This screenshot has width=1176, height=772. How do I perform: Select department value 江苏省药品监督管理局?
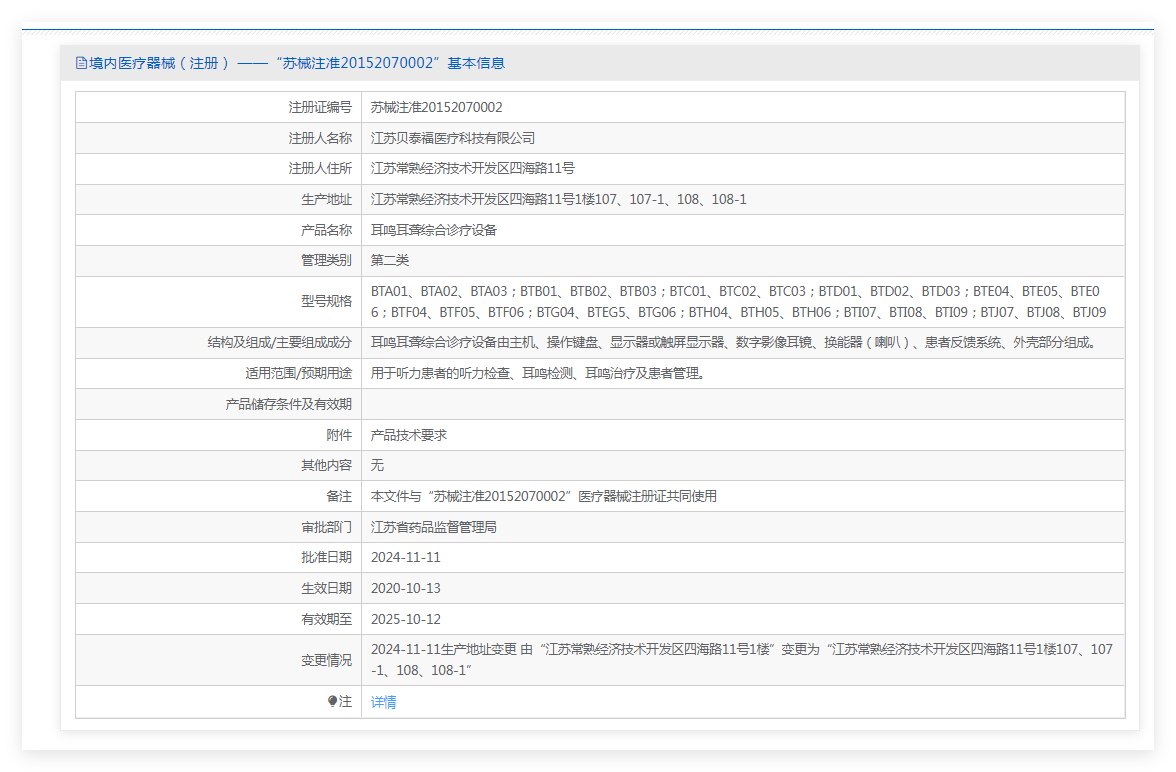(434, 527)
